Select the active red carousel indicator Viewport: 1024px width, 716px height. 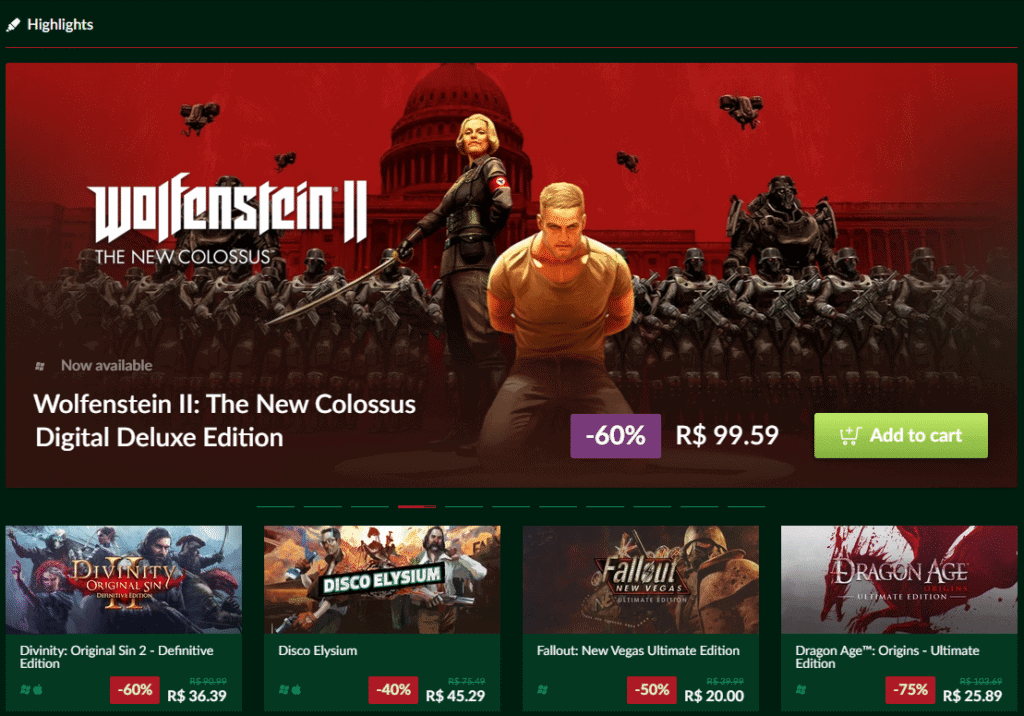coord(417,506)
